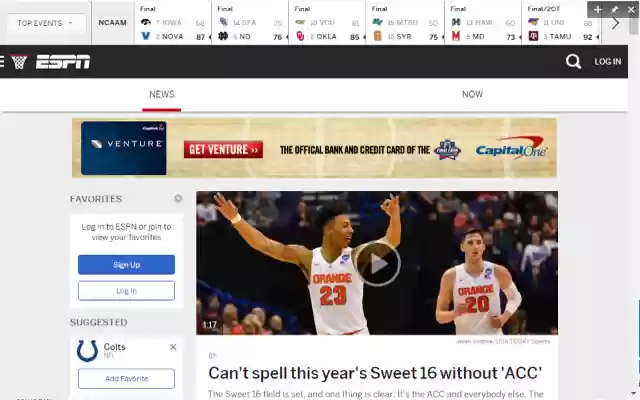Dismiss the Colts suggestion with X

point(173,347)
